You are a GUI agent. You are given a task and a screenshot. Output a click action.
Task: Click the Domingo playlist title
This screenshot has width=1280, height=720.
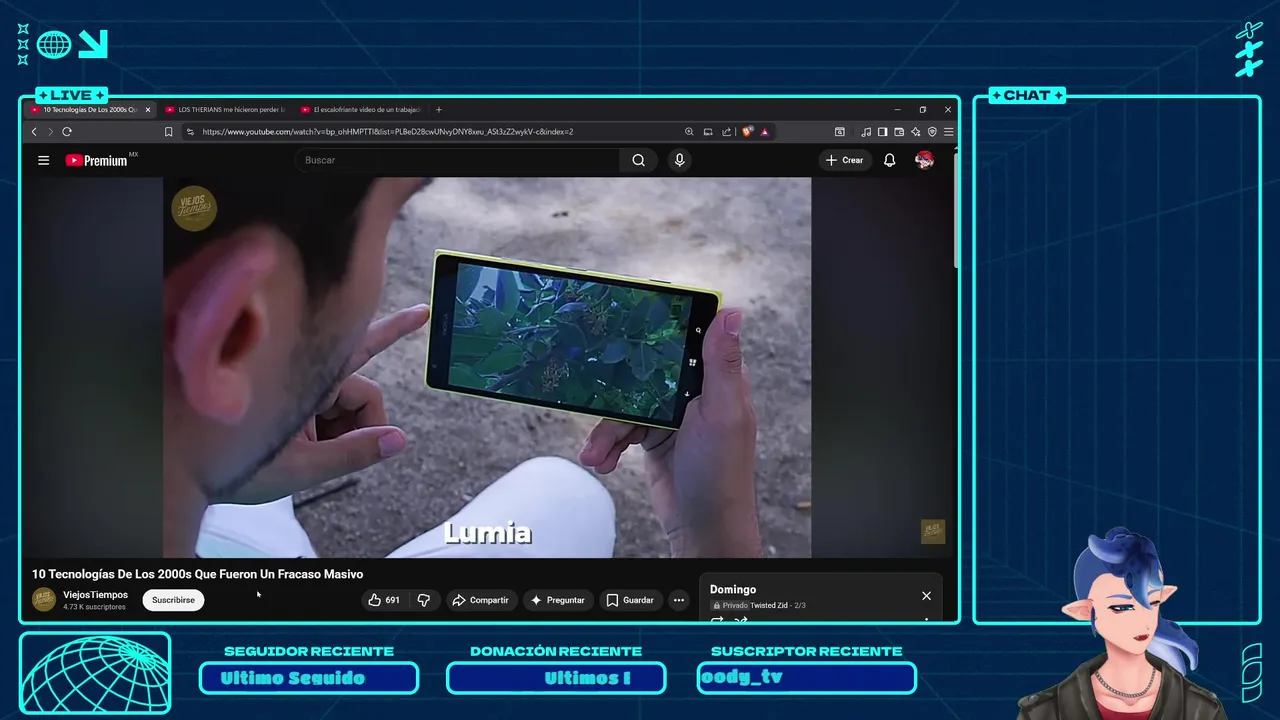tap(733, 589)
